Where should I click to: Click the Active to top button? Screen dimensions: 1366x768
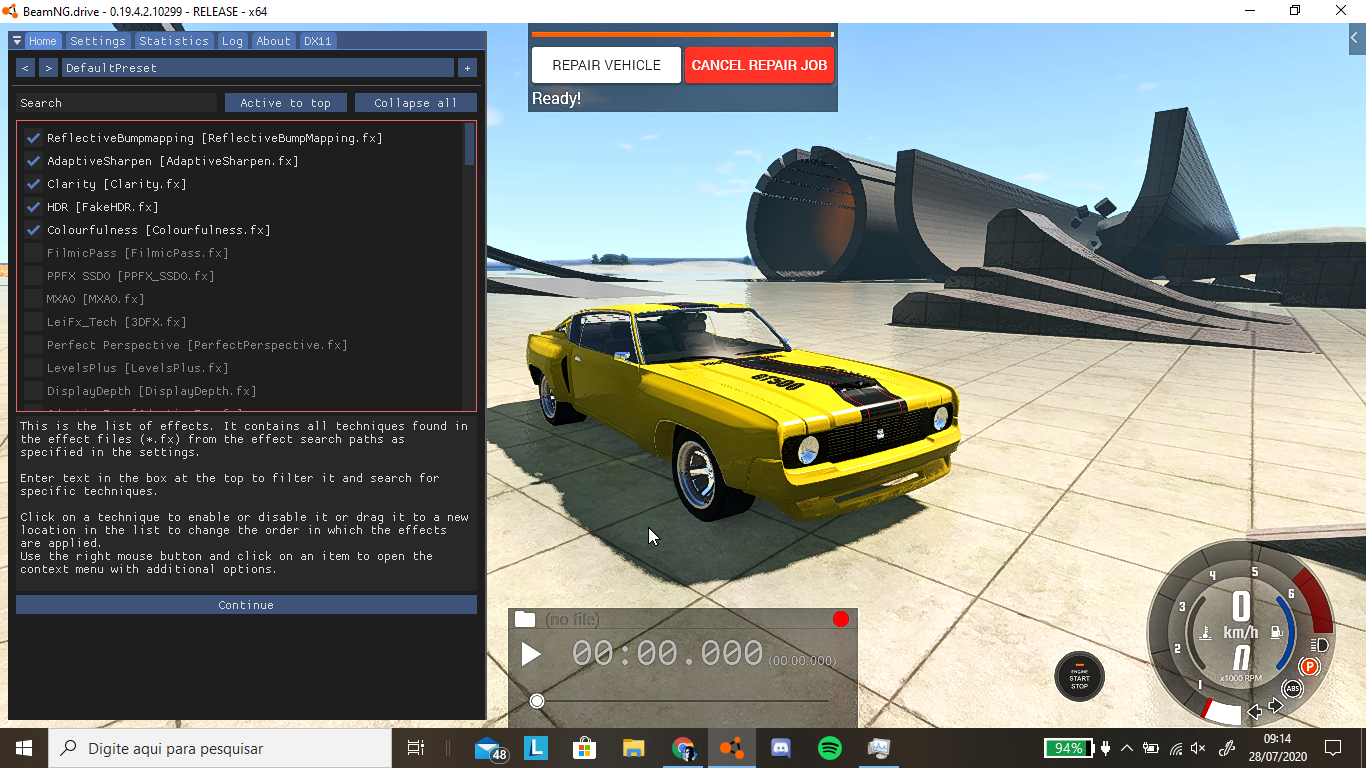click(x=286, y=103)
